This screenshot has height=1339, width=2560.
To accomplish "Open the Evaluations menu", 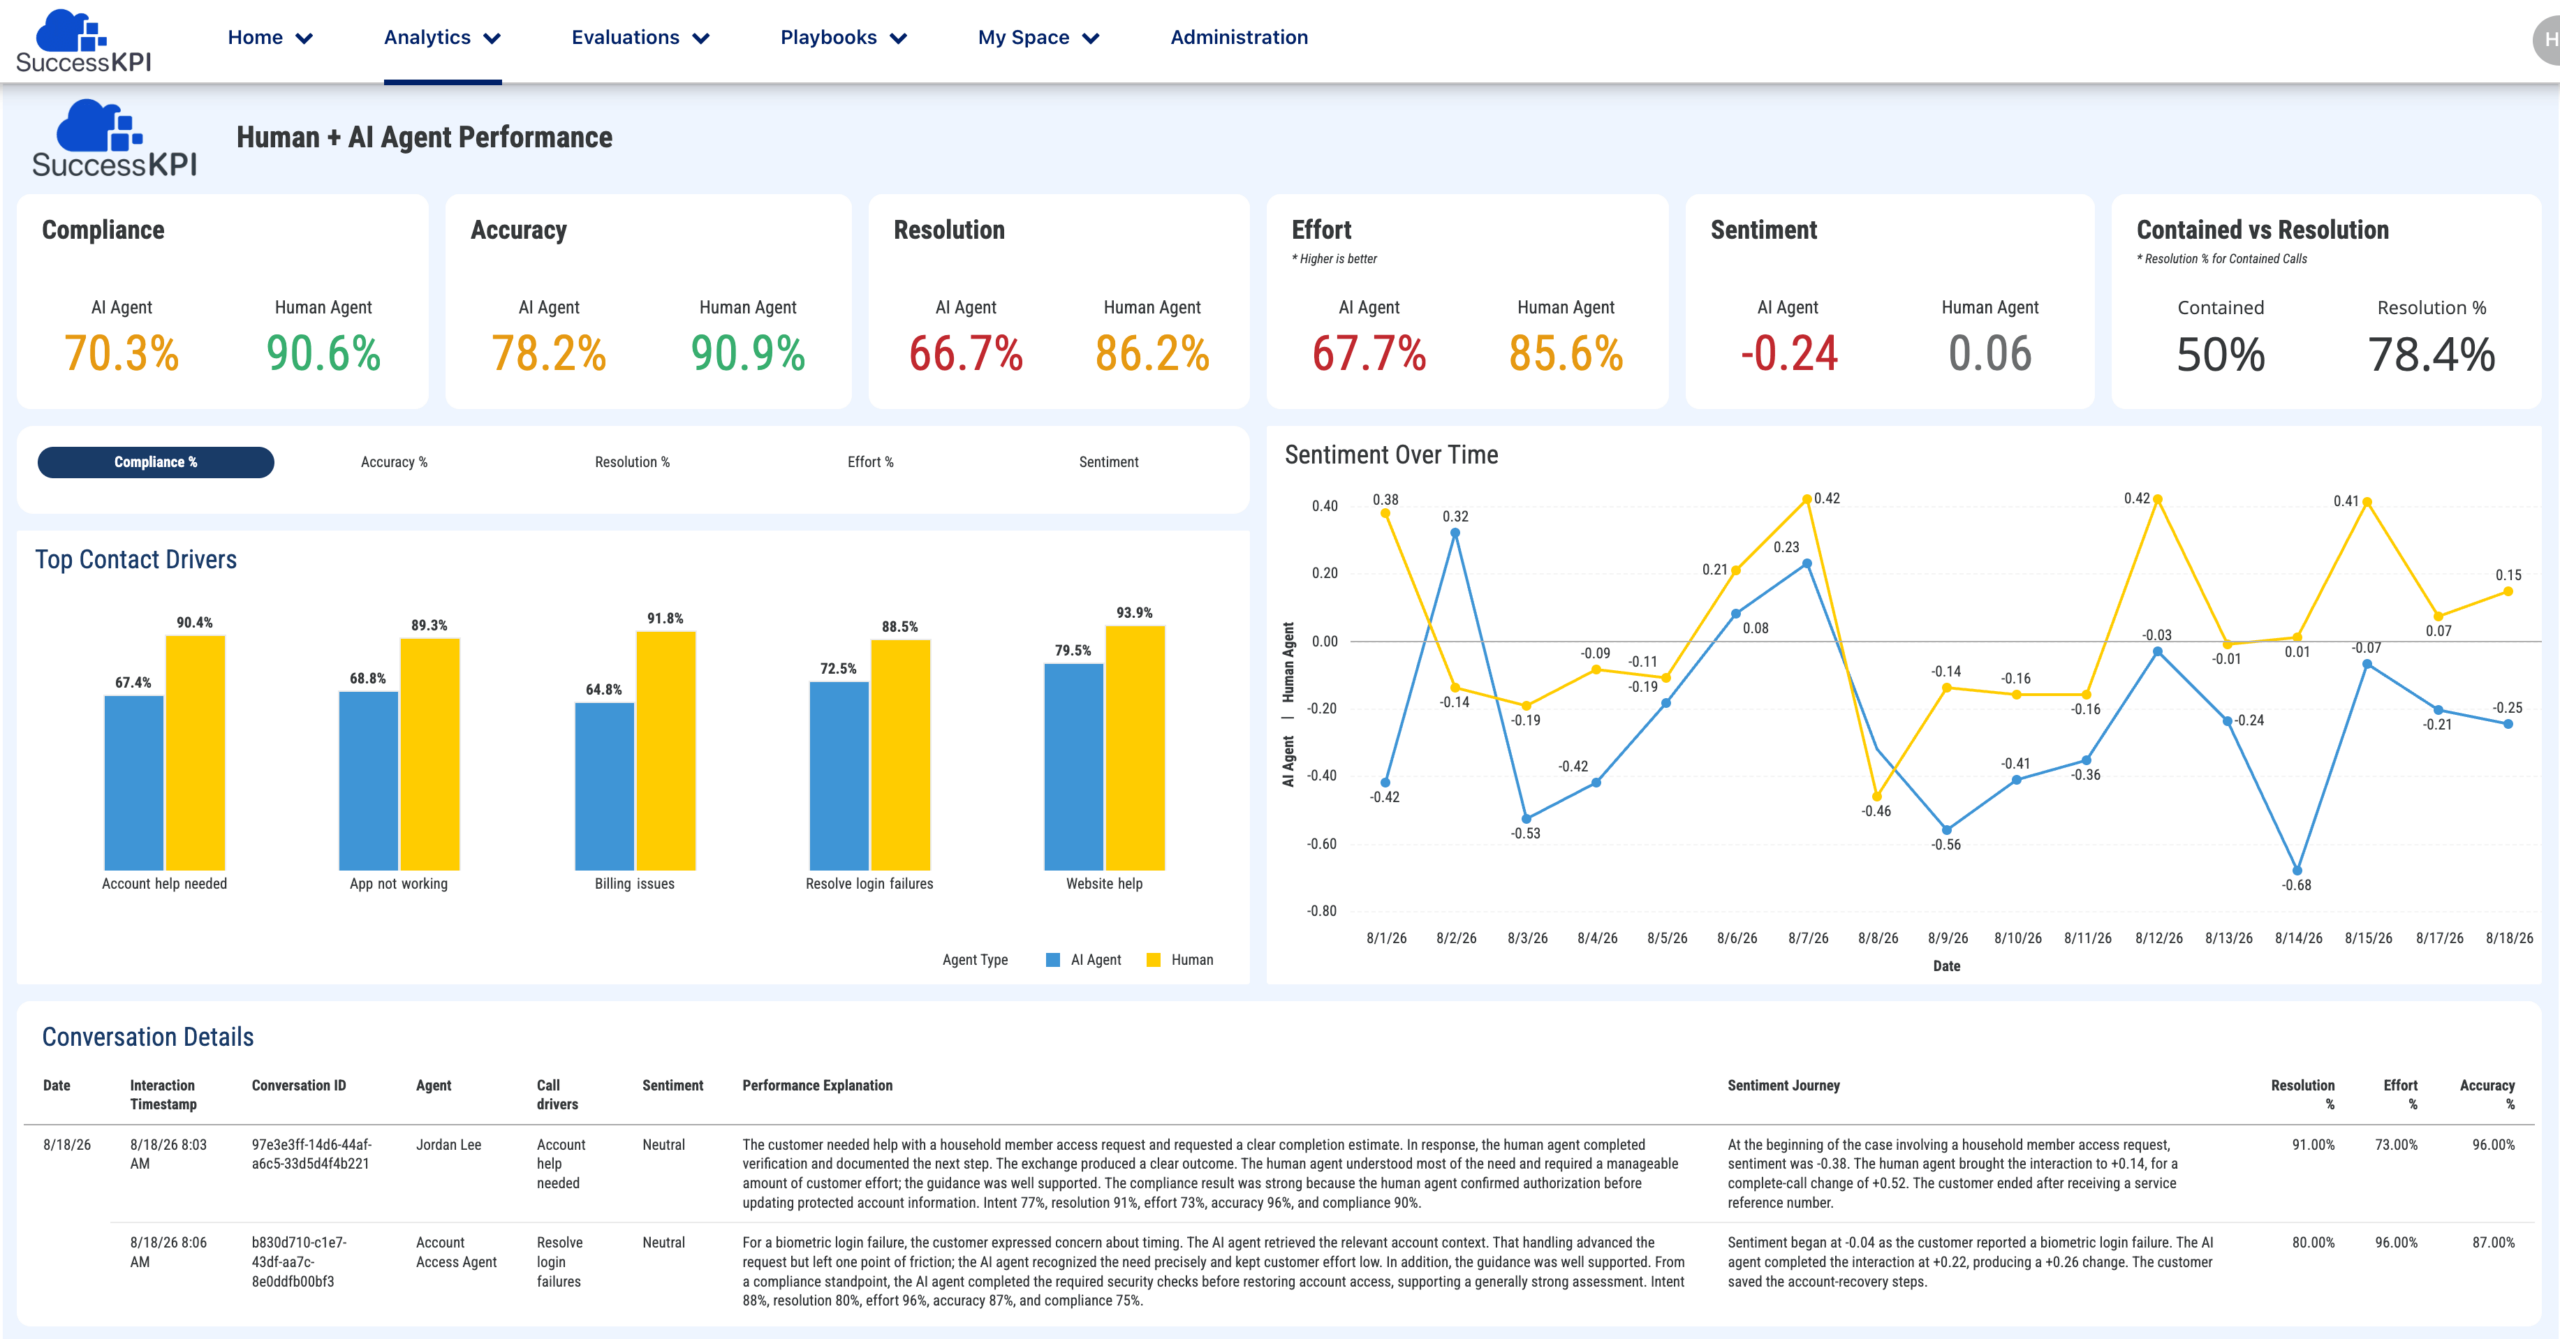I will (625, 37).
